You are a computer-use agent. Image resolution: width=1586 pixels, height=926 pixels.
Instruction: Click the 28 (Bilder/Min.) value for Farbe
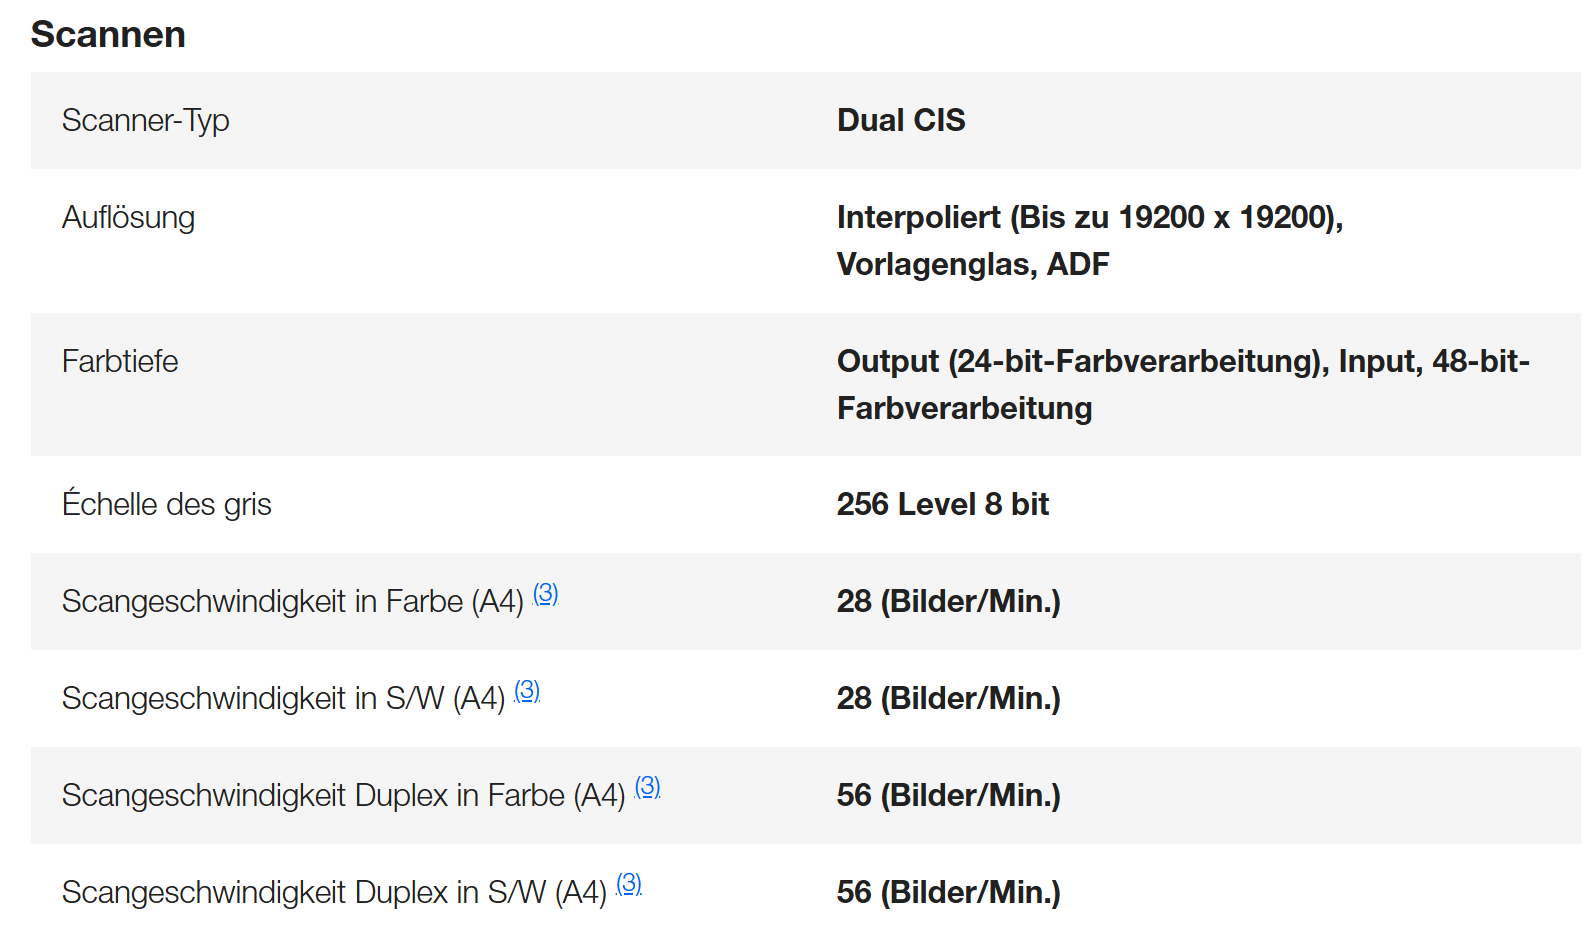tap(949, 601)
